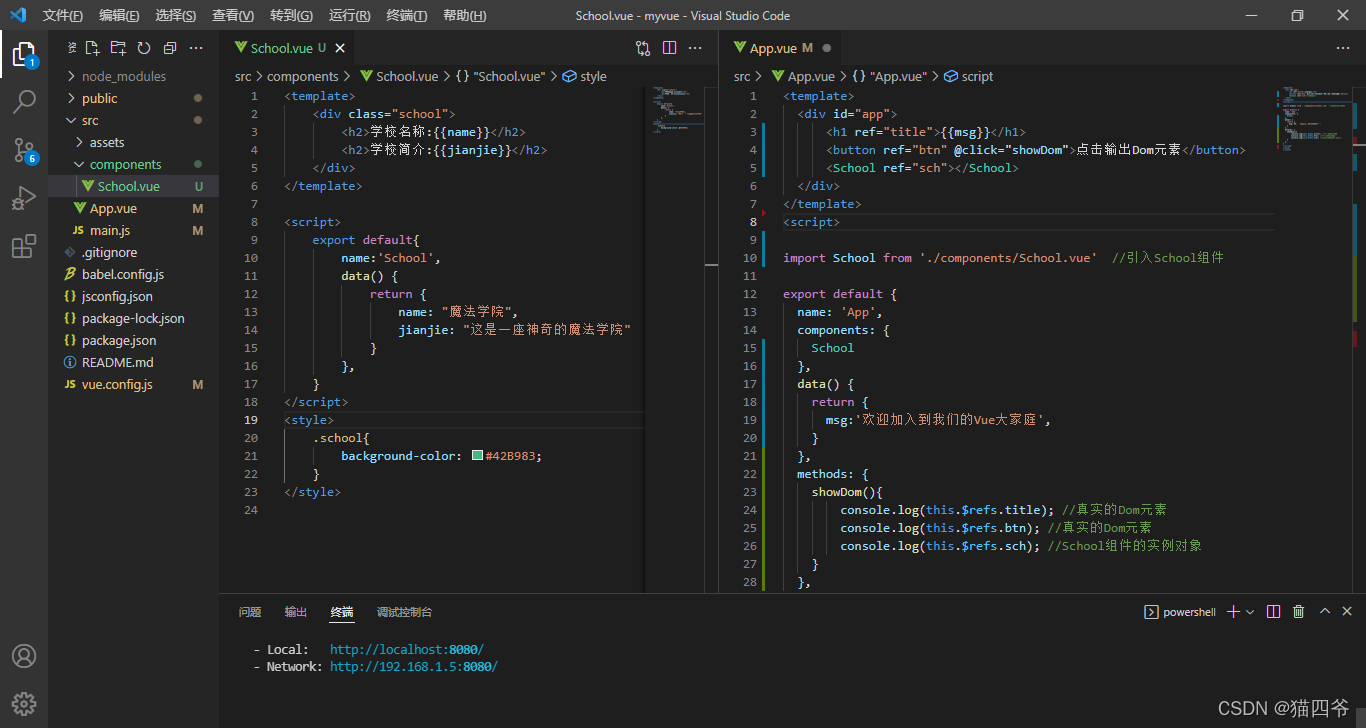
Task: Open the Search view in activity bar
Action: pyautogui.click(x=24, y=101)
